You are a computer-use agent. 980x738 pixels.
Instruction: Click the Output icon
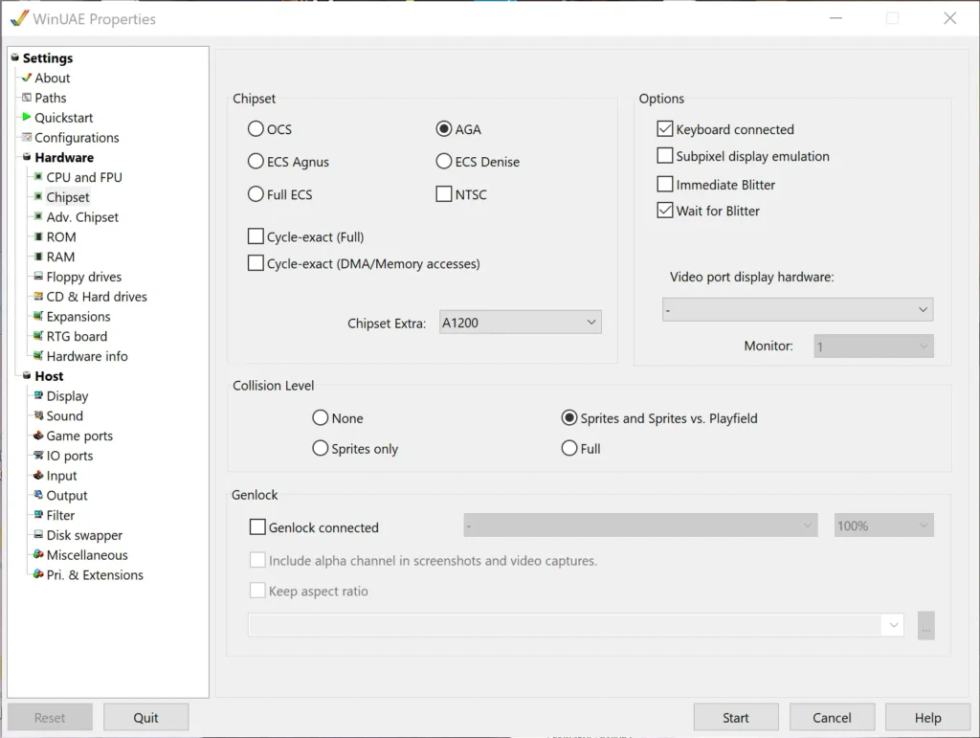coord(38,495)
